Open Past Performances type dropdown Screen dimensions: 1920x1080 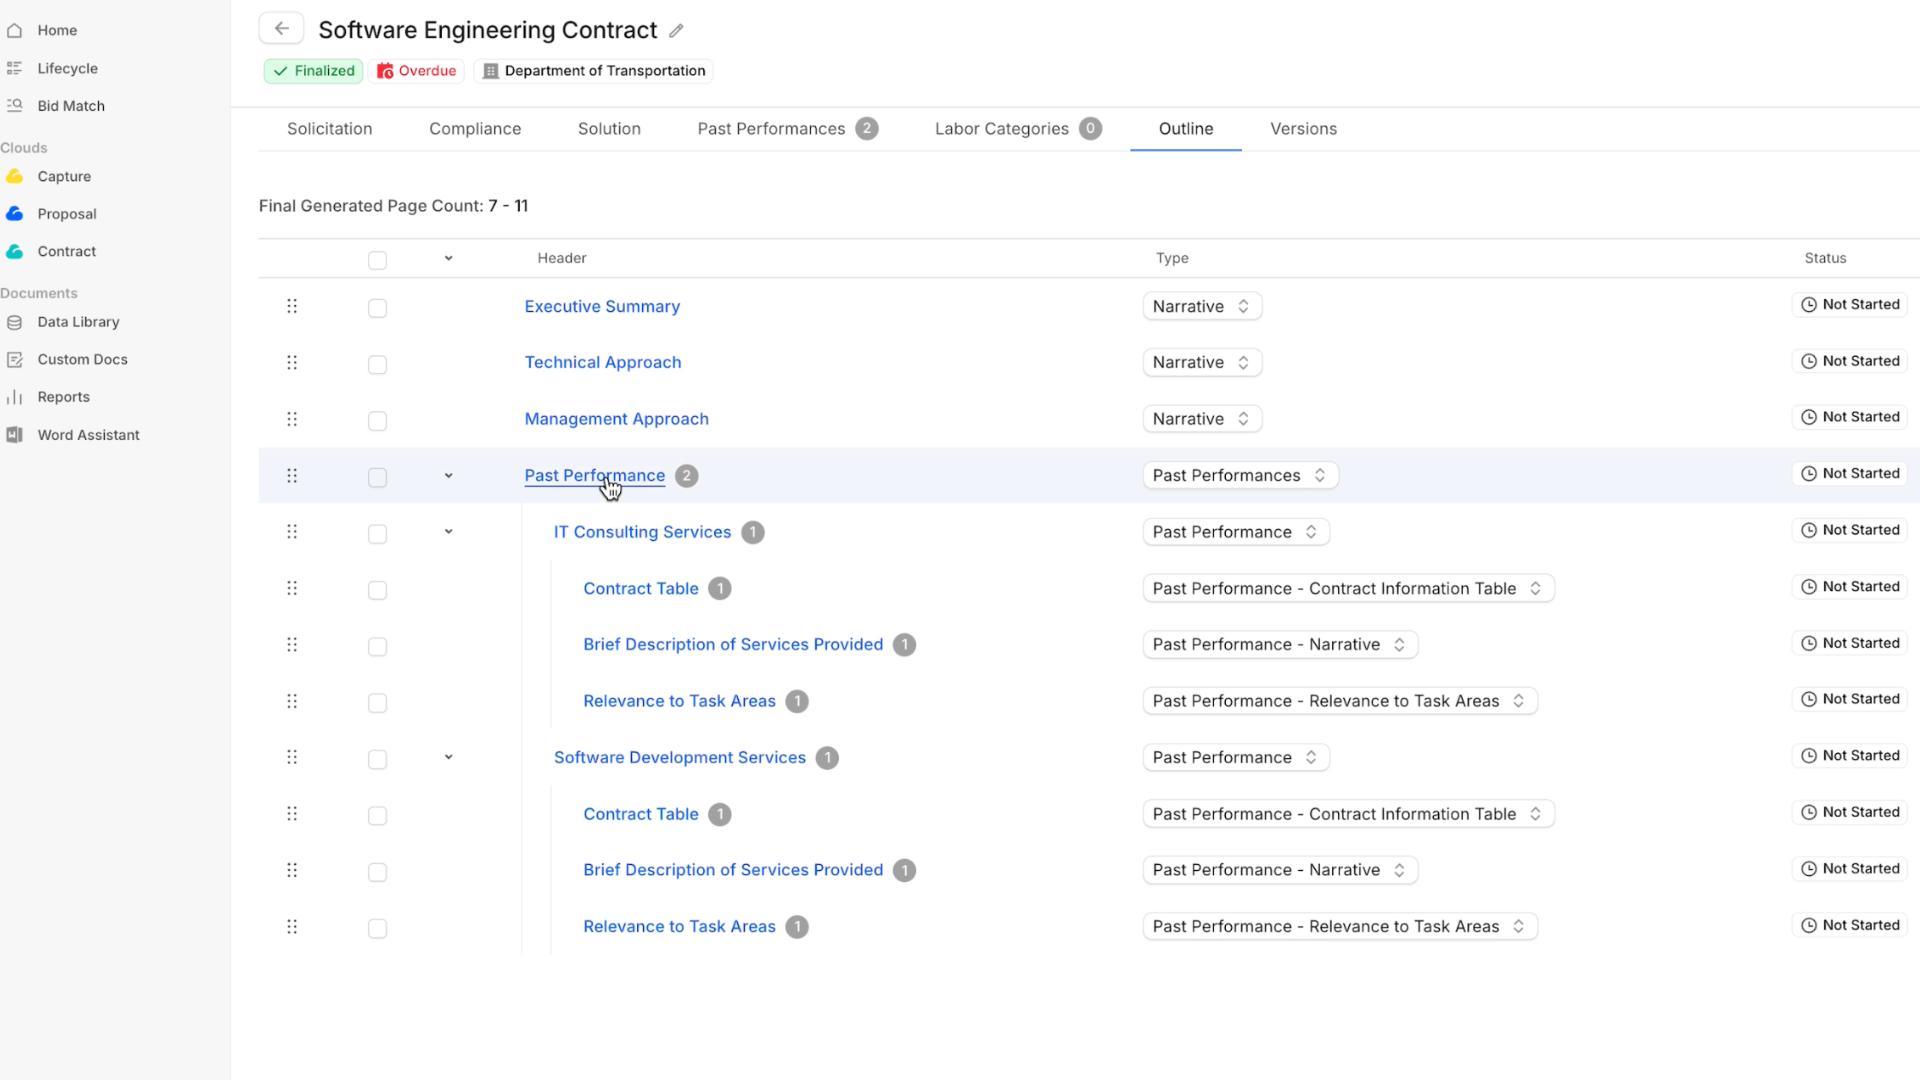(x=1239, y=476)
